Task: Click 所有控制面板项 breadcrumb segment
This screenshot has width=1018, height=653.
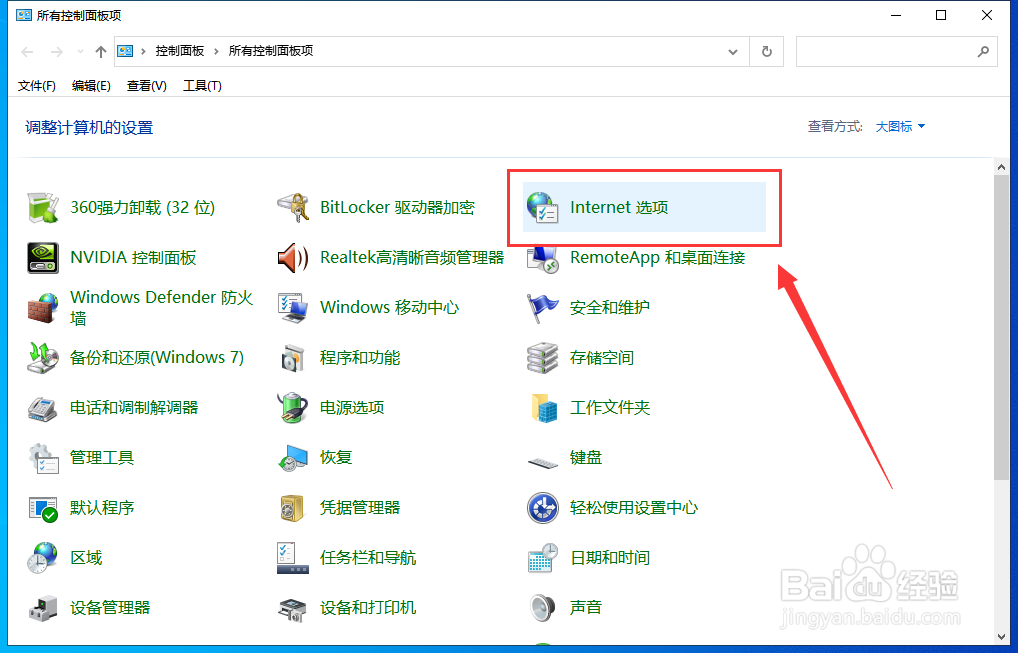Action: coord(271,51)
